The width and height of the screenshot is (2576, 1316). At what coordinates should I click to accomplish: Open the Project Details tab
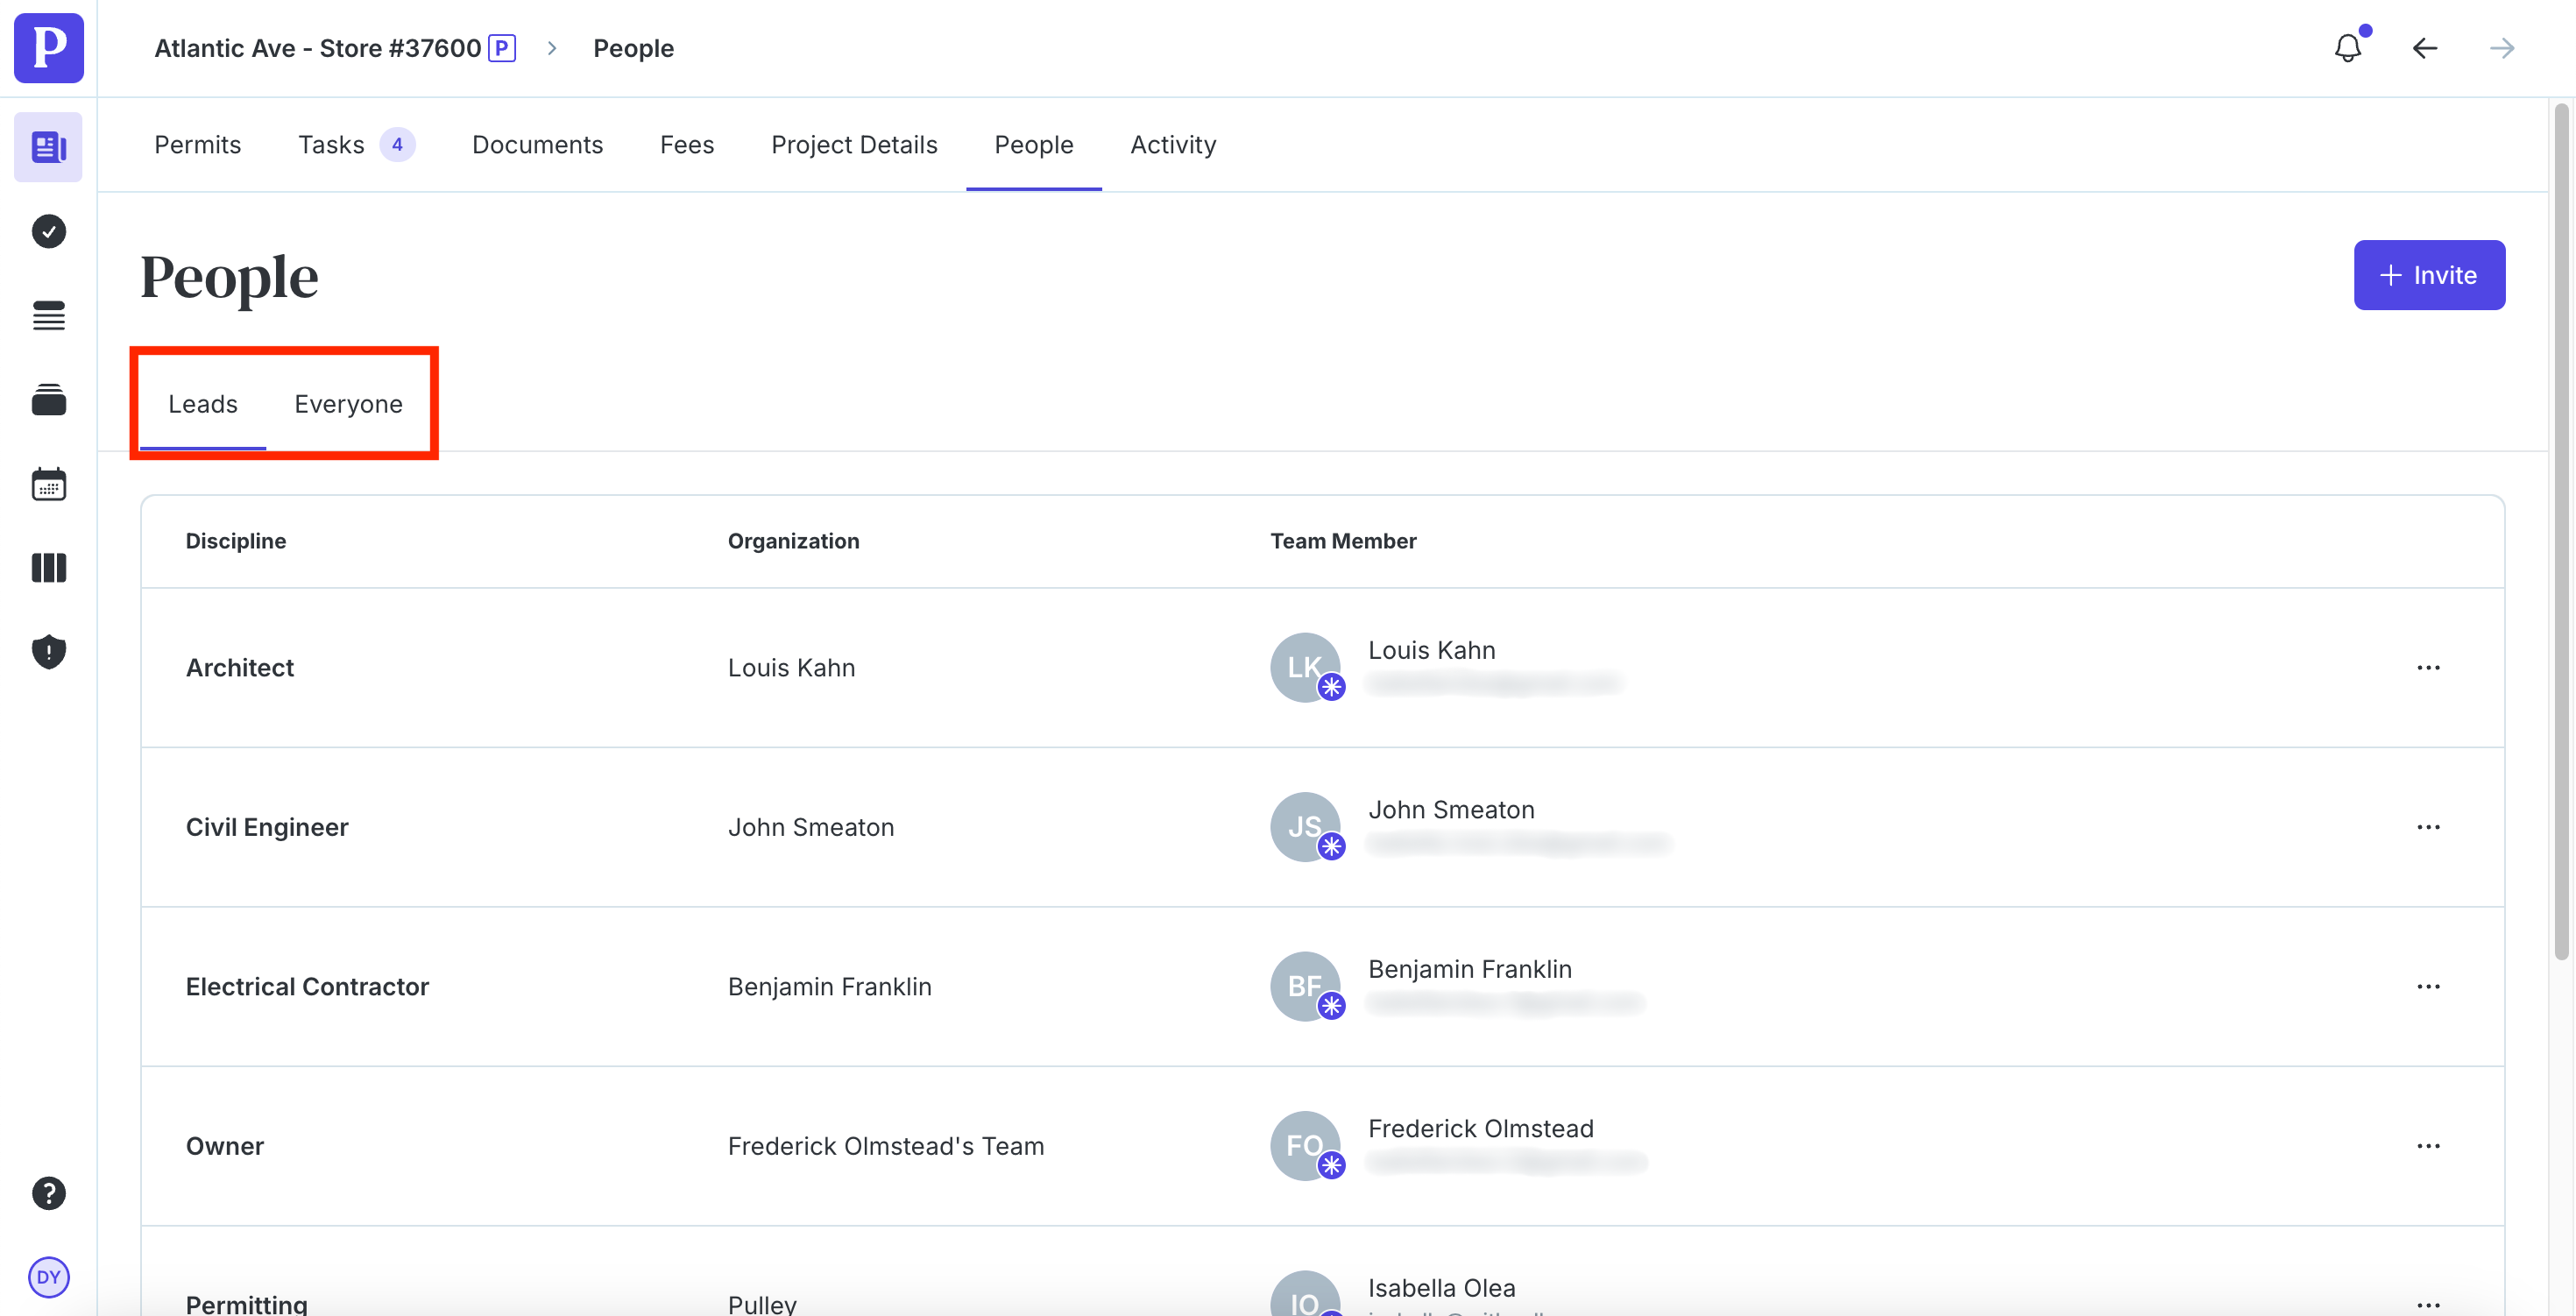point(853,145)
